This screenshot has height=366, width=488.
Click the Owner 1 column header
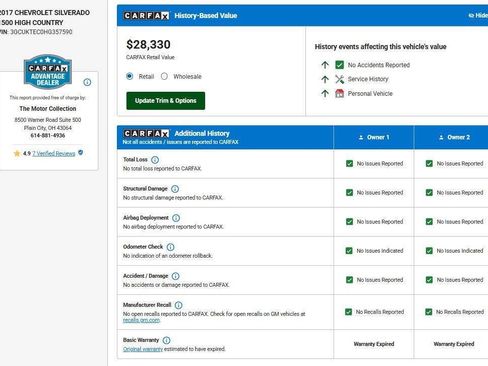pyautogui.click(x=373, y=137)
